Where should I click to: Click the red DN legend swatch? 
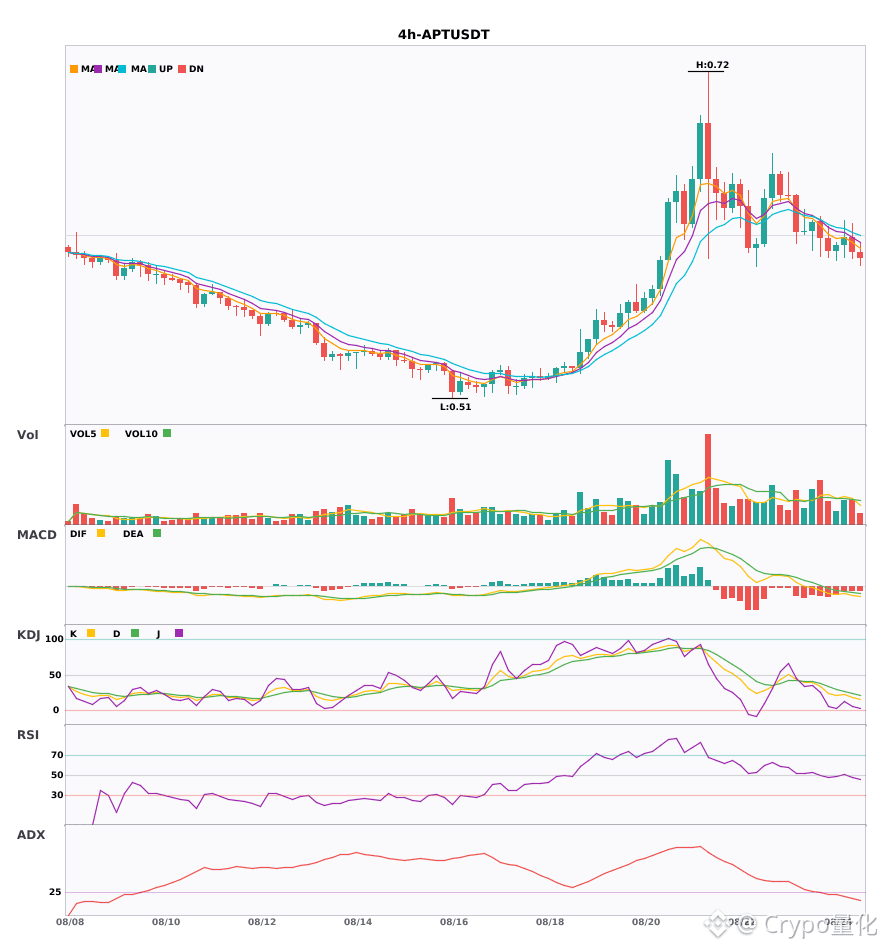(182, 69)
